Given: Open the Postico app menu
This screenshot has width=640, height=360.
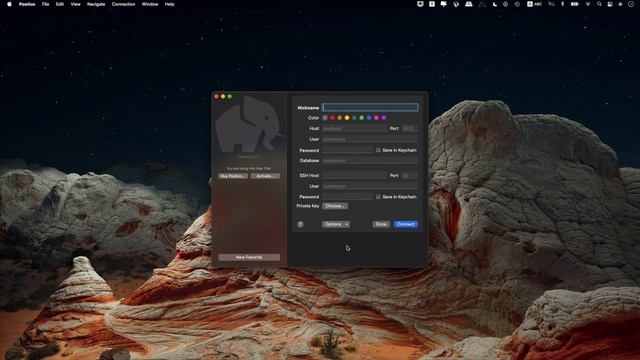Looking at the screenshot, I should [x=27, y=4].
